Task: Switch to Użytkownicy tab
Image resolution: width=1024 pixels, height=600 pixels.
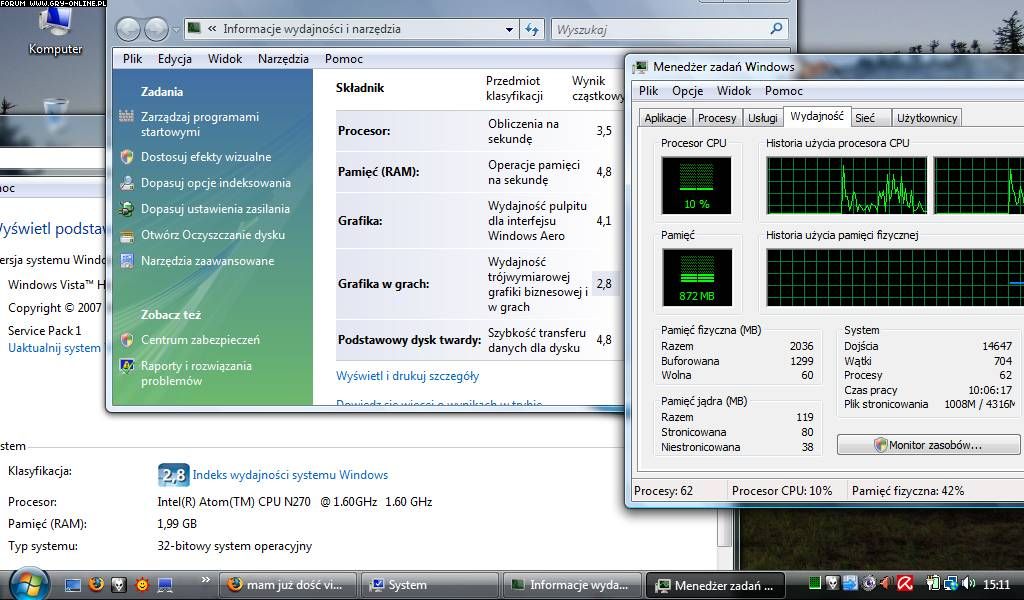Action: pos(926,118)
